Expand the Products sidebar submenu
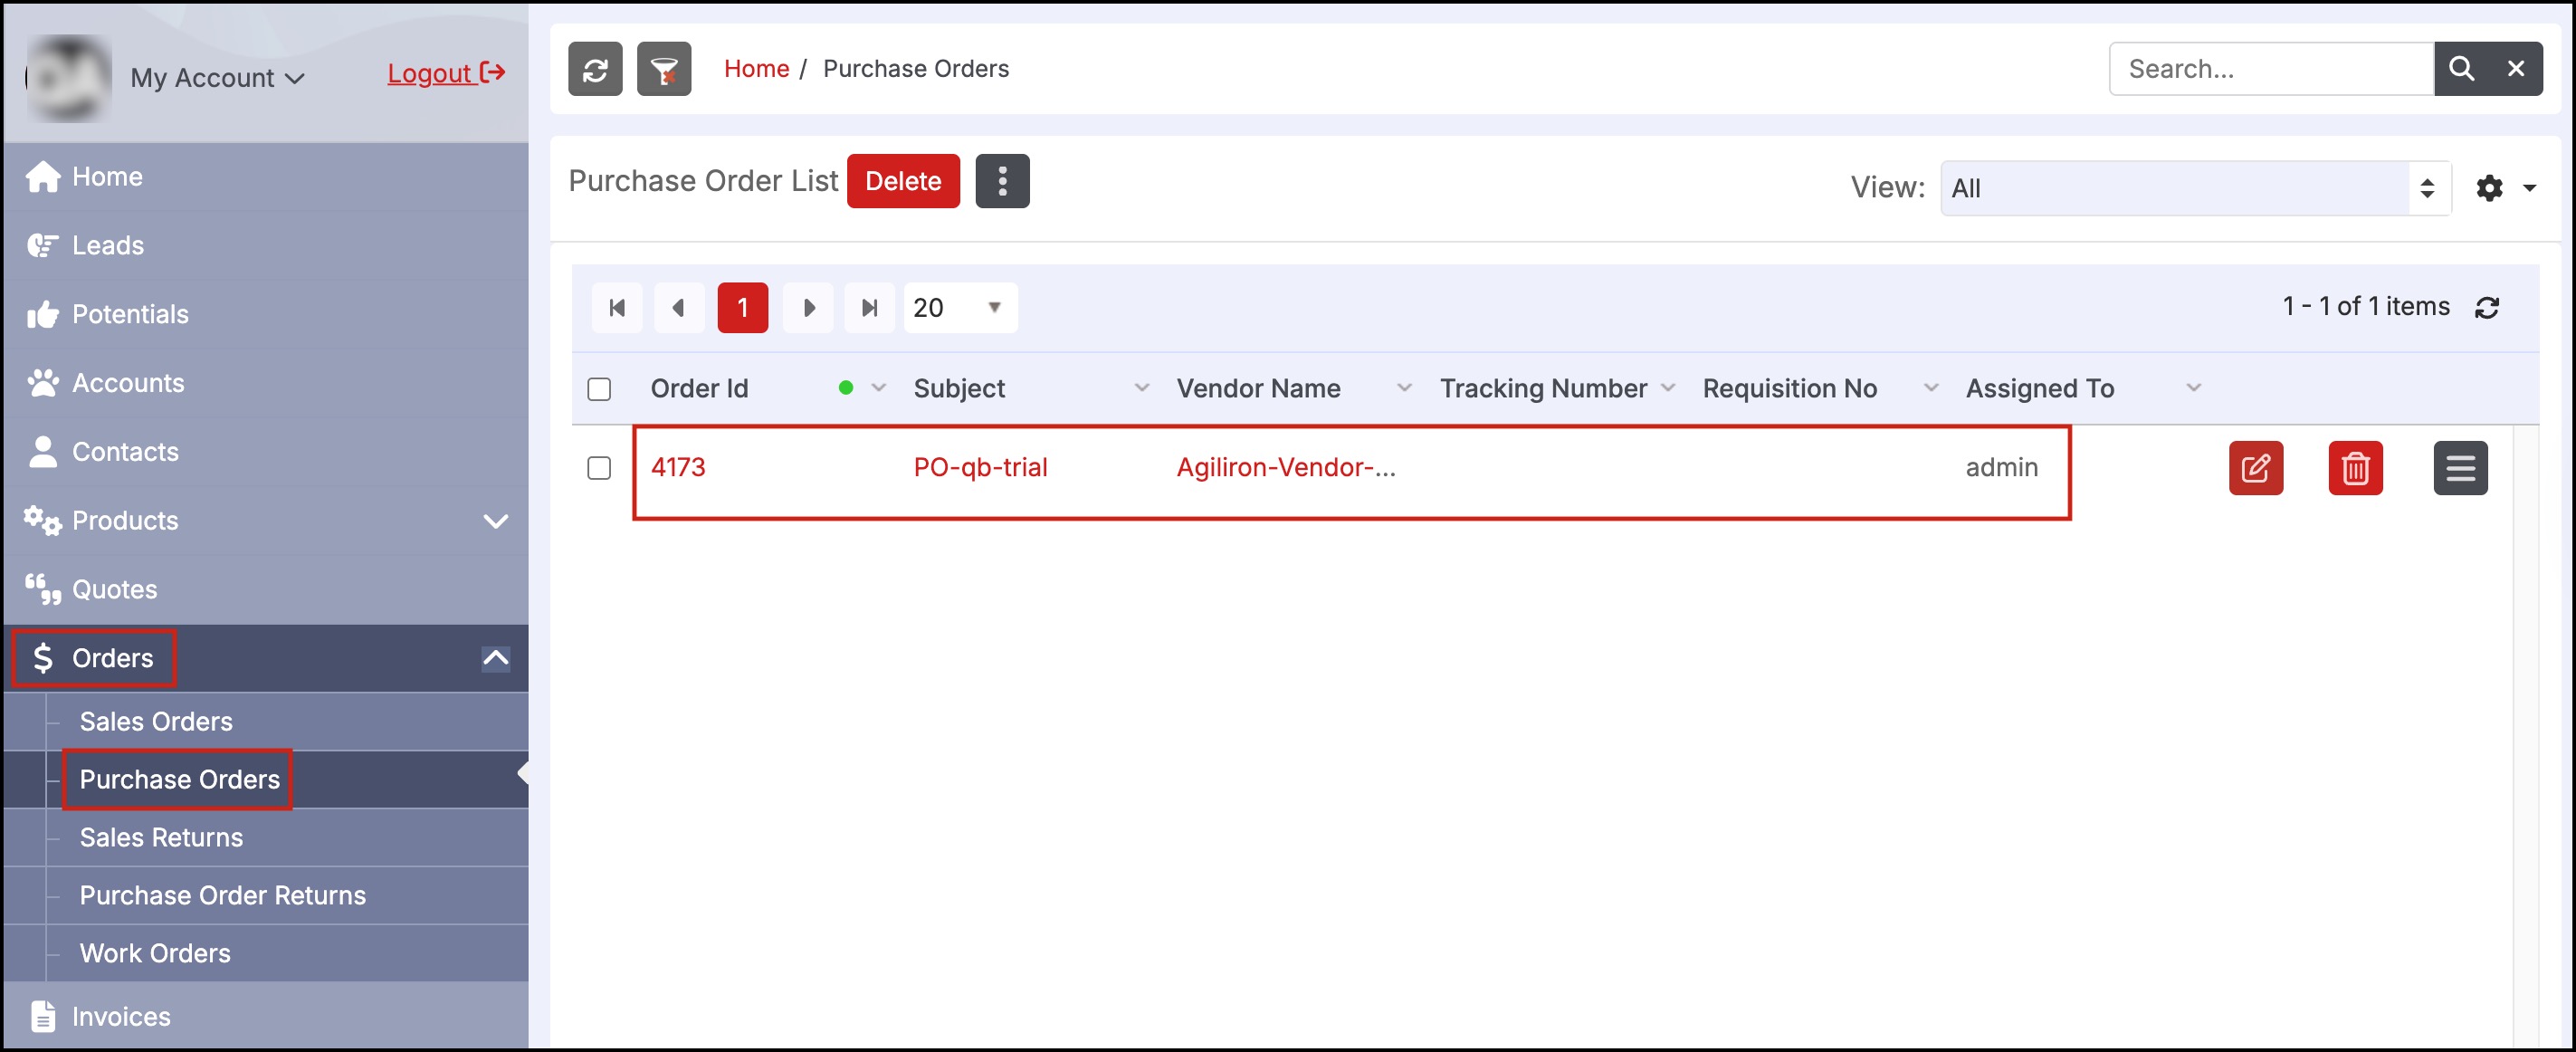Screen dimensions: 2576x1052 [495, 521]
